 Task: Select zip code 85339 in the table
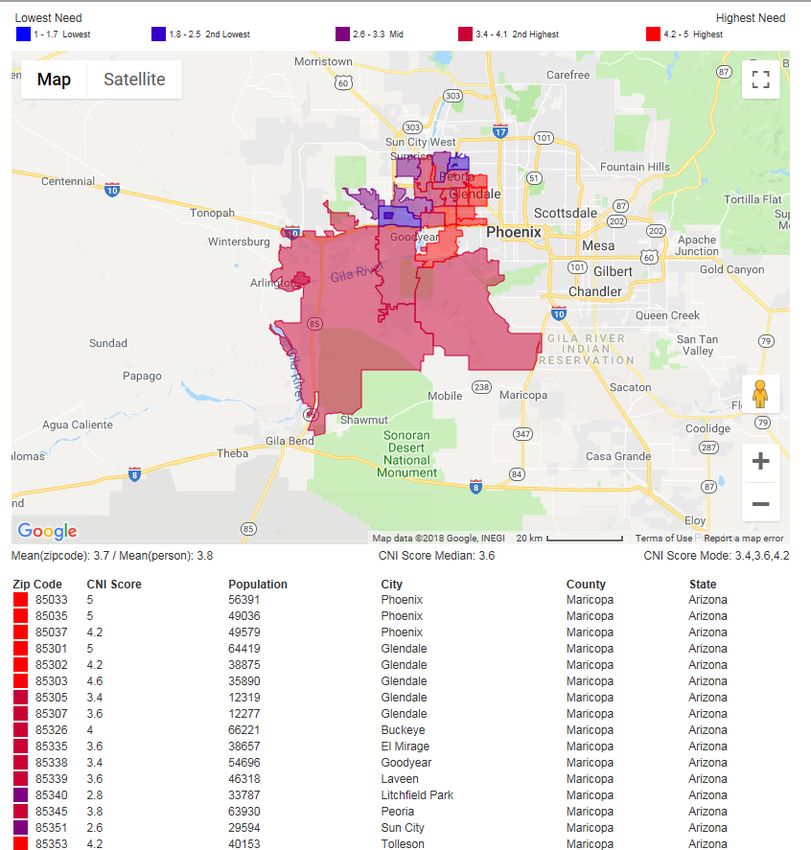point(52,779)
